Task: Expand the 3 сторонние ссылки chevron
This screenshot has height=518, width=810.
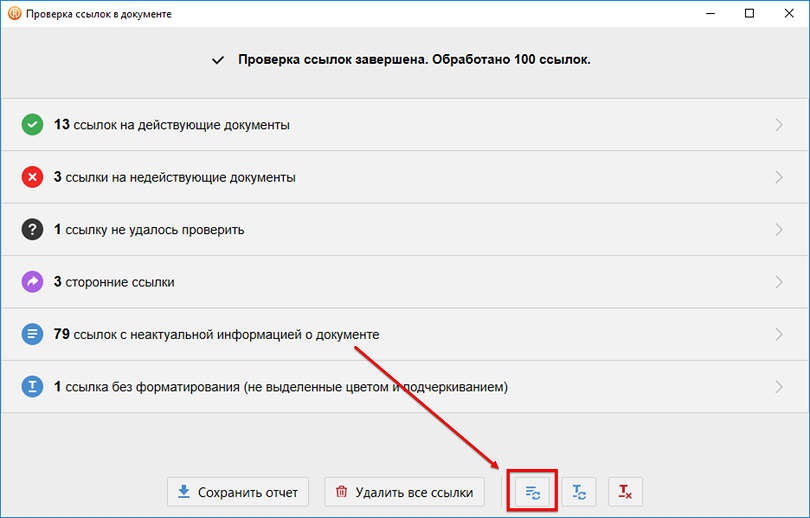Action: click(779, 282)
